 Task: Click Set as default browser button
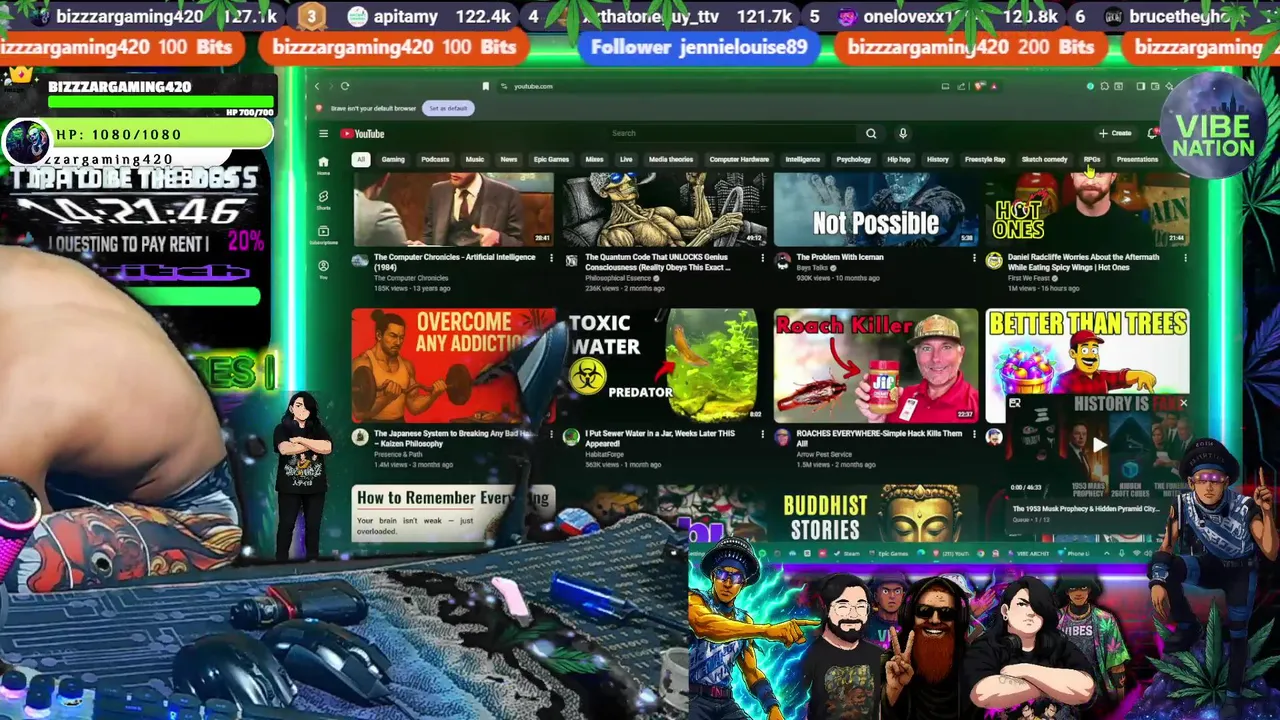(x=448, y=108)
